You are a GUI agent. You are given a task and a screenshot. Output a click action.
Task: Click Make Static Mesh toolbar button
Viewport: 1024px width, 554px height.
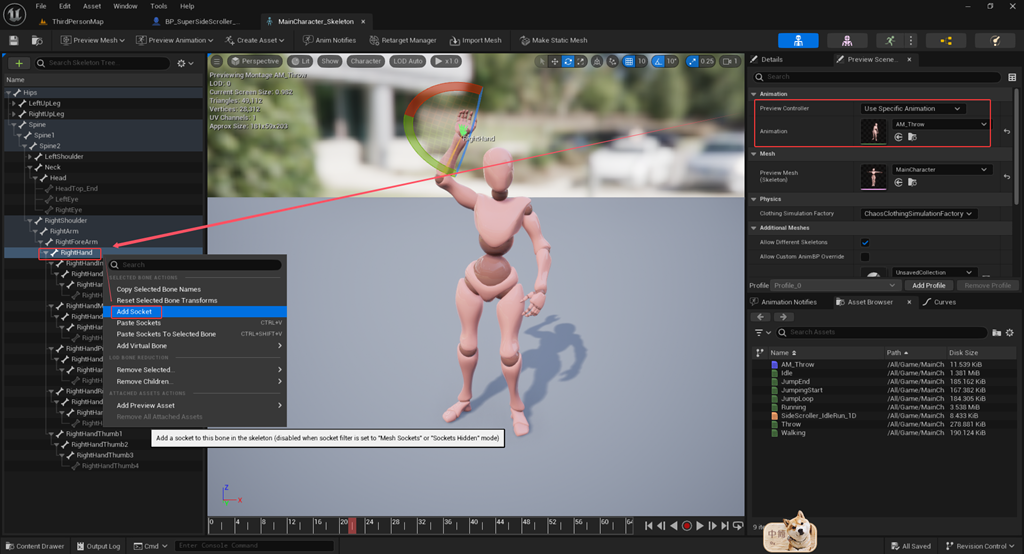pyautogui.click(x=553, y=41)
